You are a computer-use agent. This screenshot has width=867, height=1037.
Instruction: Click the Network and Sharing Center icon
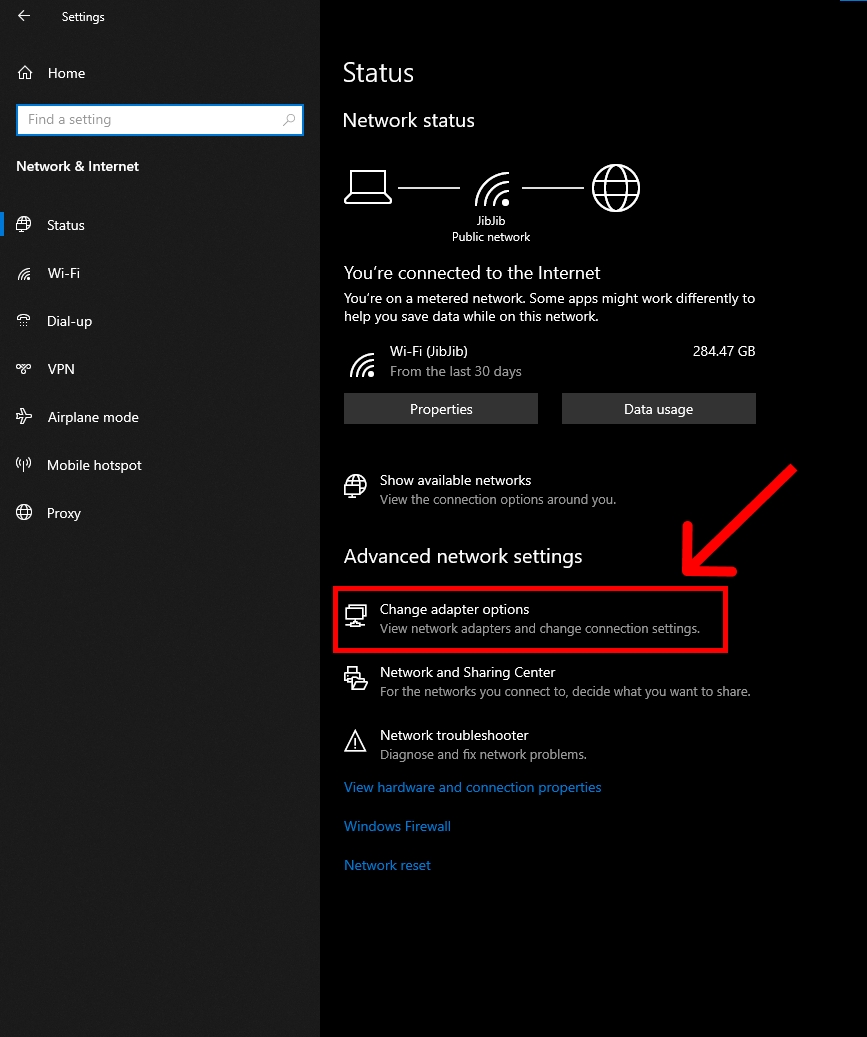coord(355,679)
